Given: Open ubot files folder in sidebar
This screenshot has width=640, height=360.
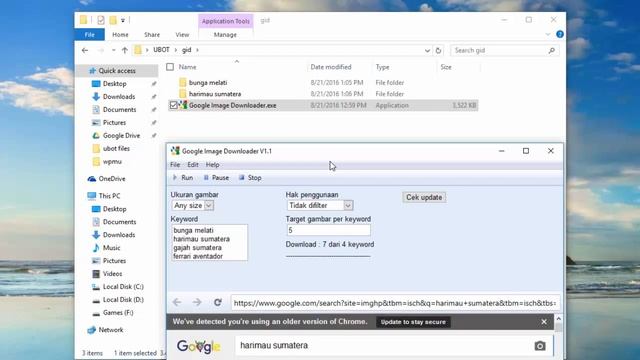Looking at the screenshot, I should (116, 149).
